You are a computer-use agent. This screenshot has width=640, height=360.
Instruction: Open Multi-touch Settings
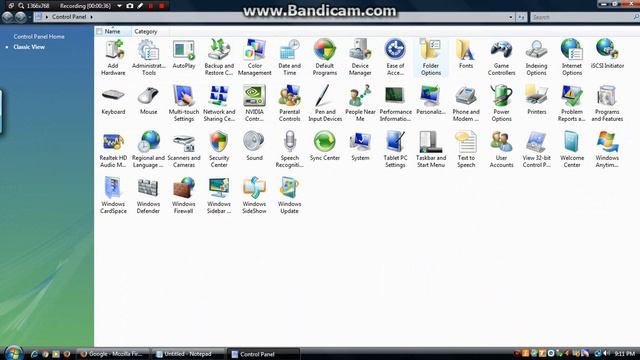(184, 104)
